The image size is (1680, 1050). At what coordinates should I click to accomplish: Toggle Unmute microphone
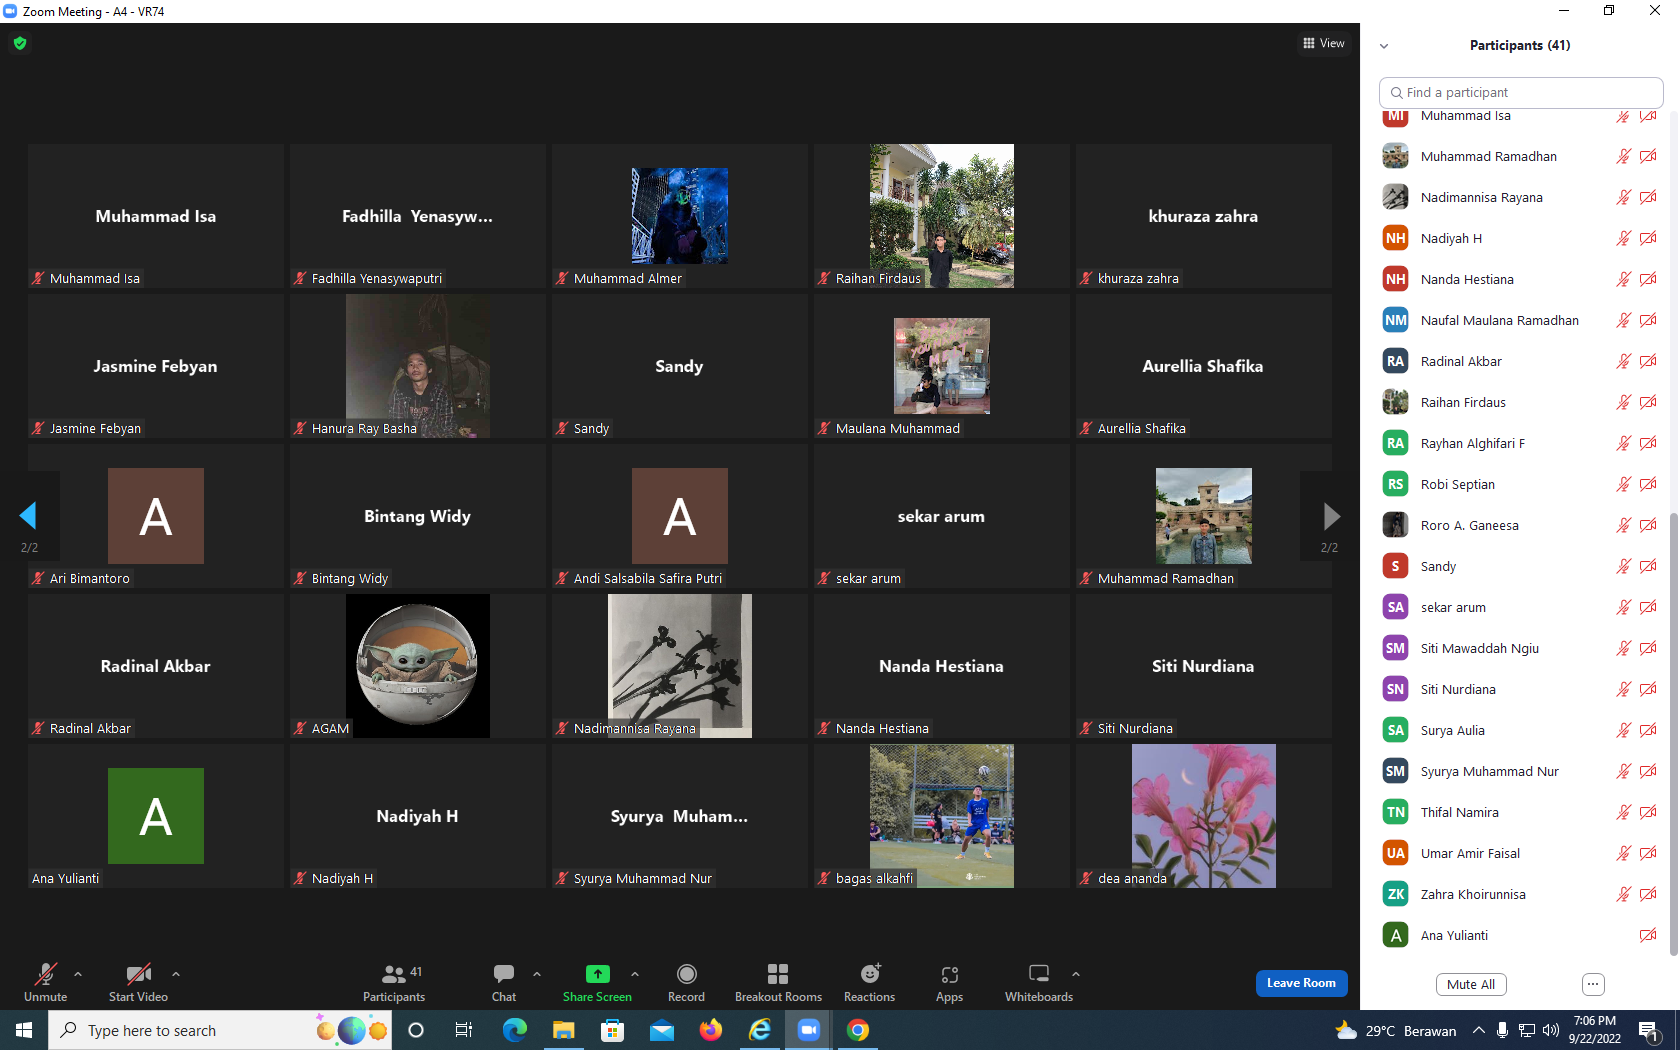(46, 982)
